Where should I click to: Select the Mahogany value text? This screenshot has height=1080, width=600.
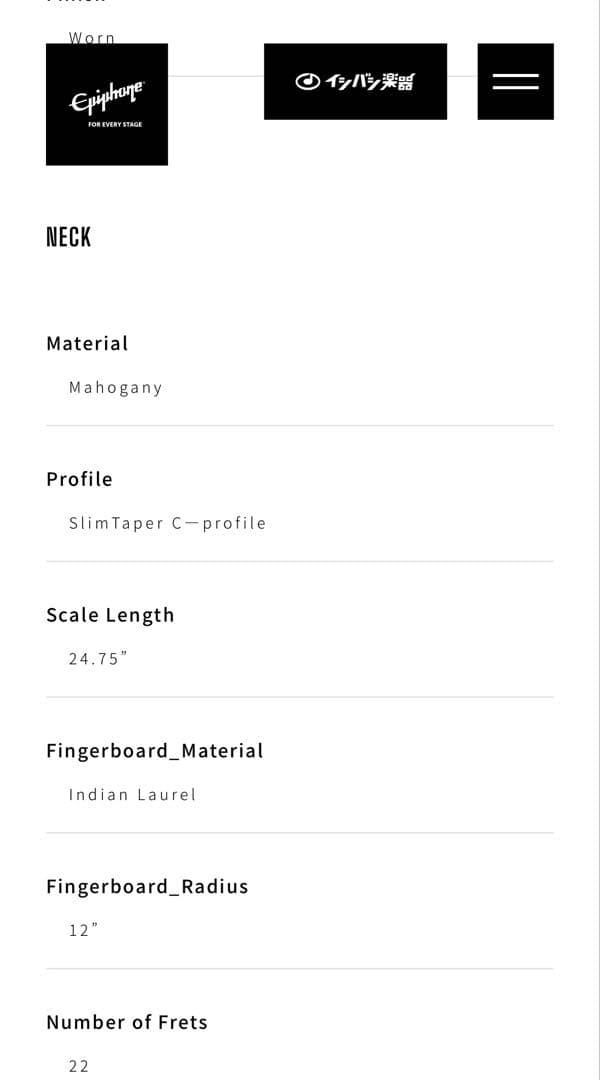tap(115, 387)
